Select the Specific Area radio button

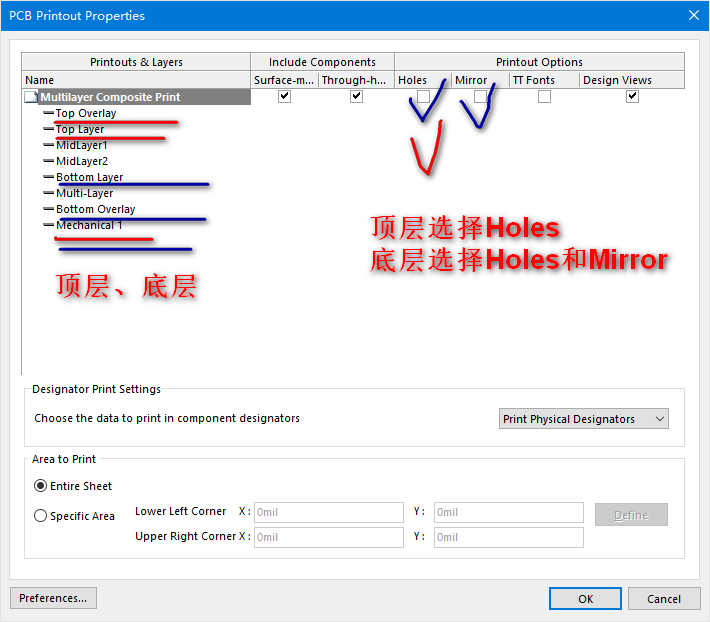click(41, 516)
